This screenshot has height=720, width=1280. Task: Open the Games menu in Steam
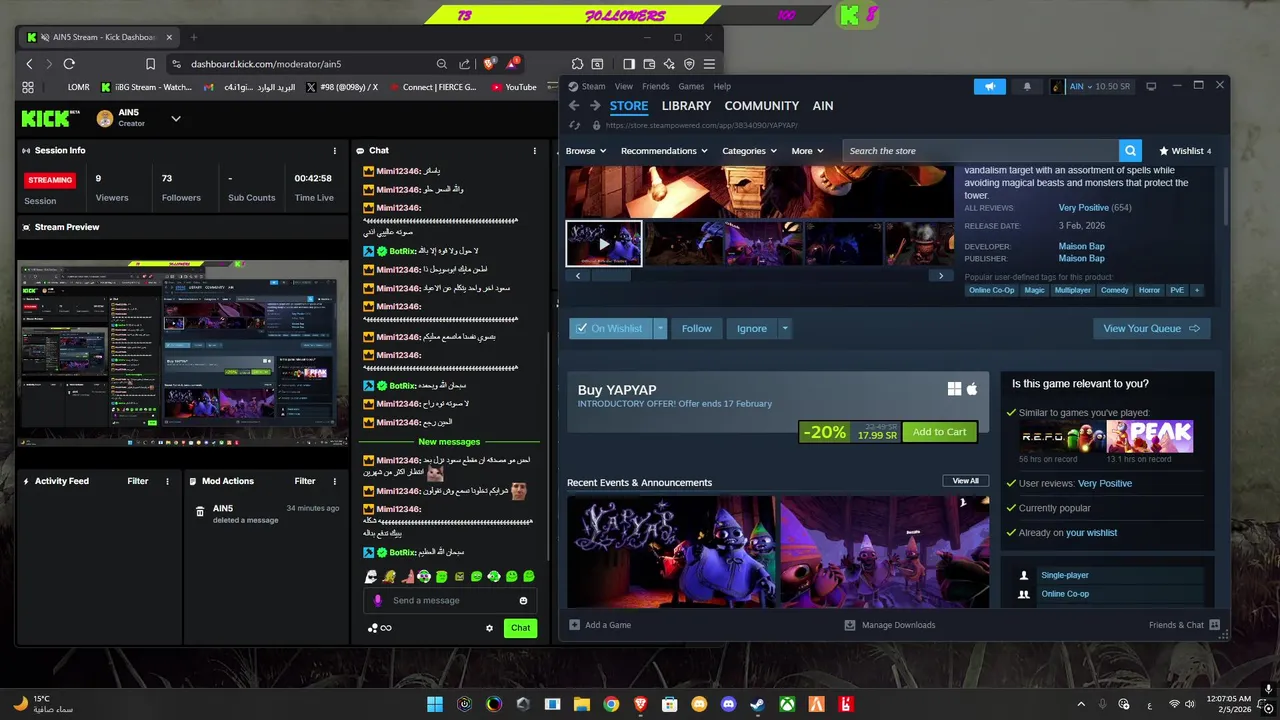[x=691, y=87]
